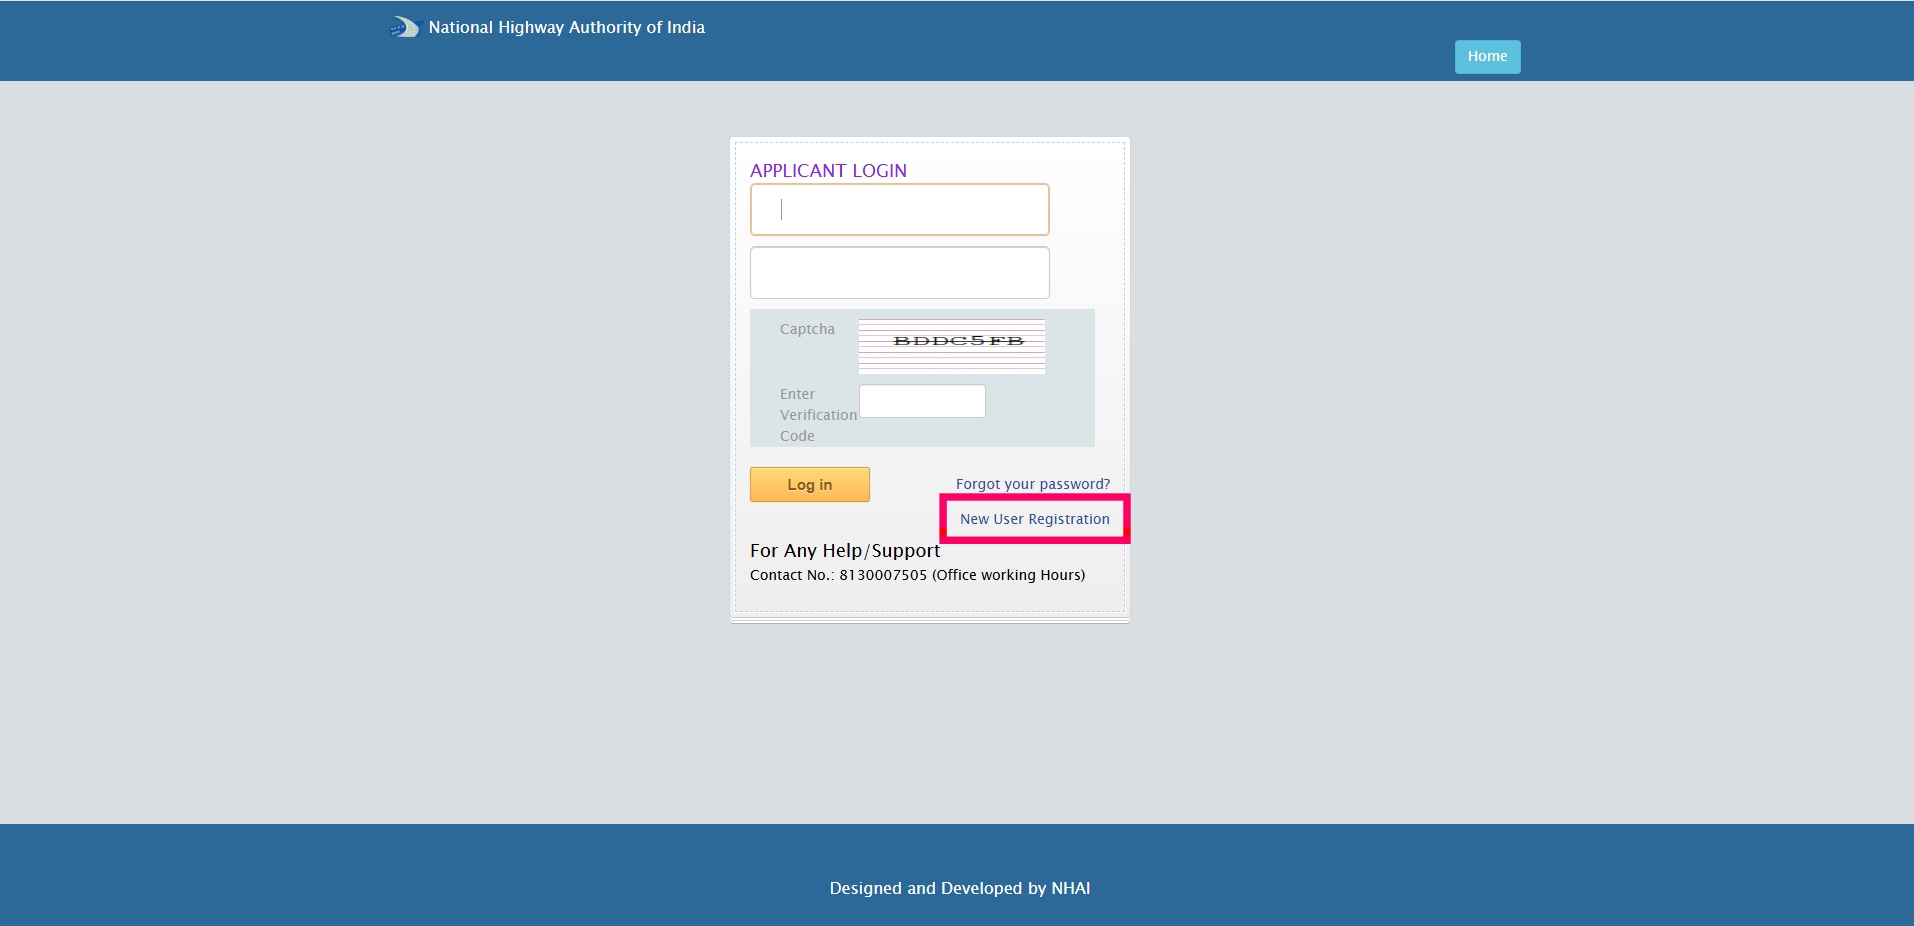Screen dimensions: 1914x926
Task: Click the Contact No. 8130007505 text
Action: [x=917, y=575]
